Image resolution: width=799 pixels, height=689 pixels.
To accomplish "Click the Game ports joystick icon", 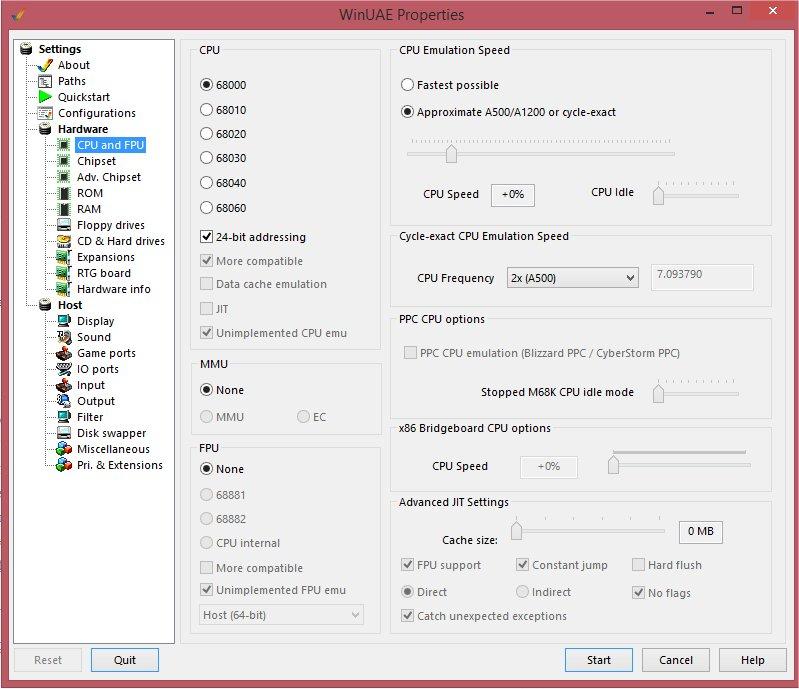I will pyautogui.click(x=64, y=353).
